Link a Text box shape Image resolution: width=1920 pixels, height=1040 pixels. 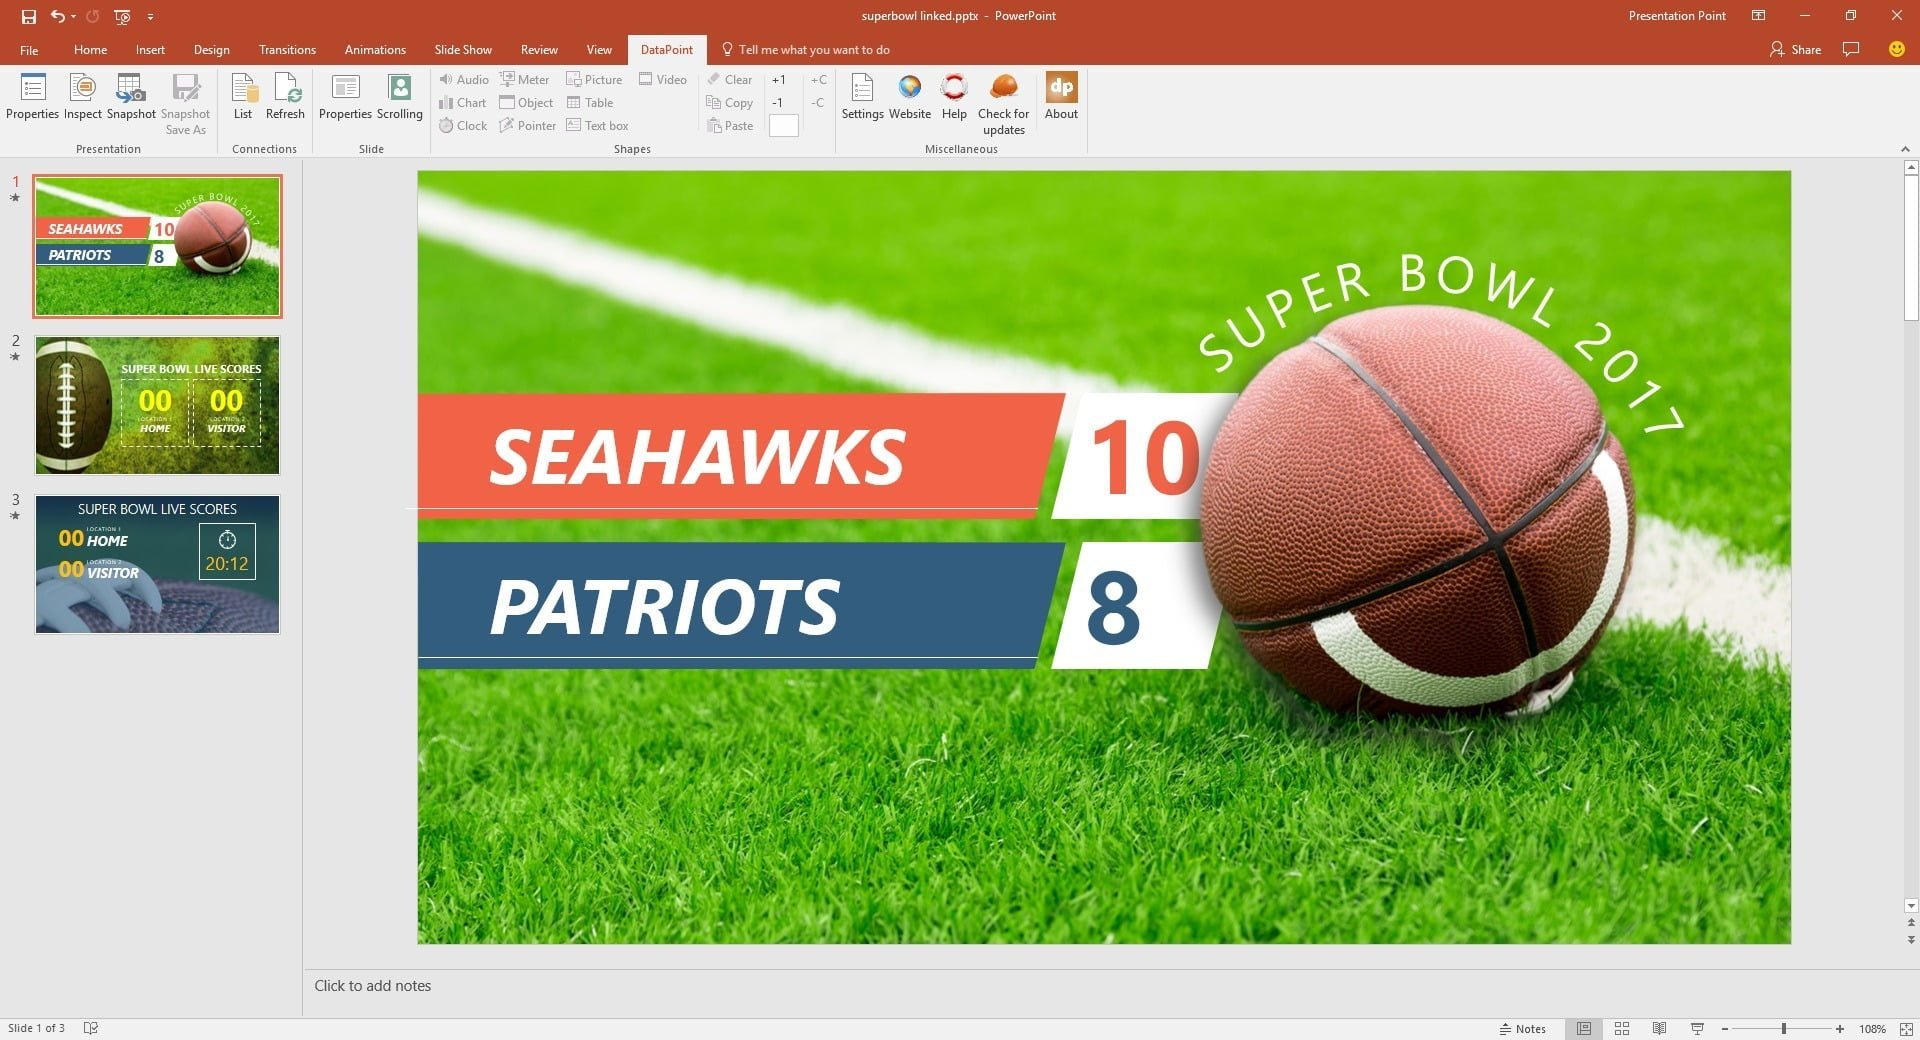(x=597, y=126)
